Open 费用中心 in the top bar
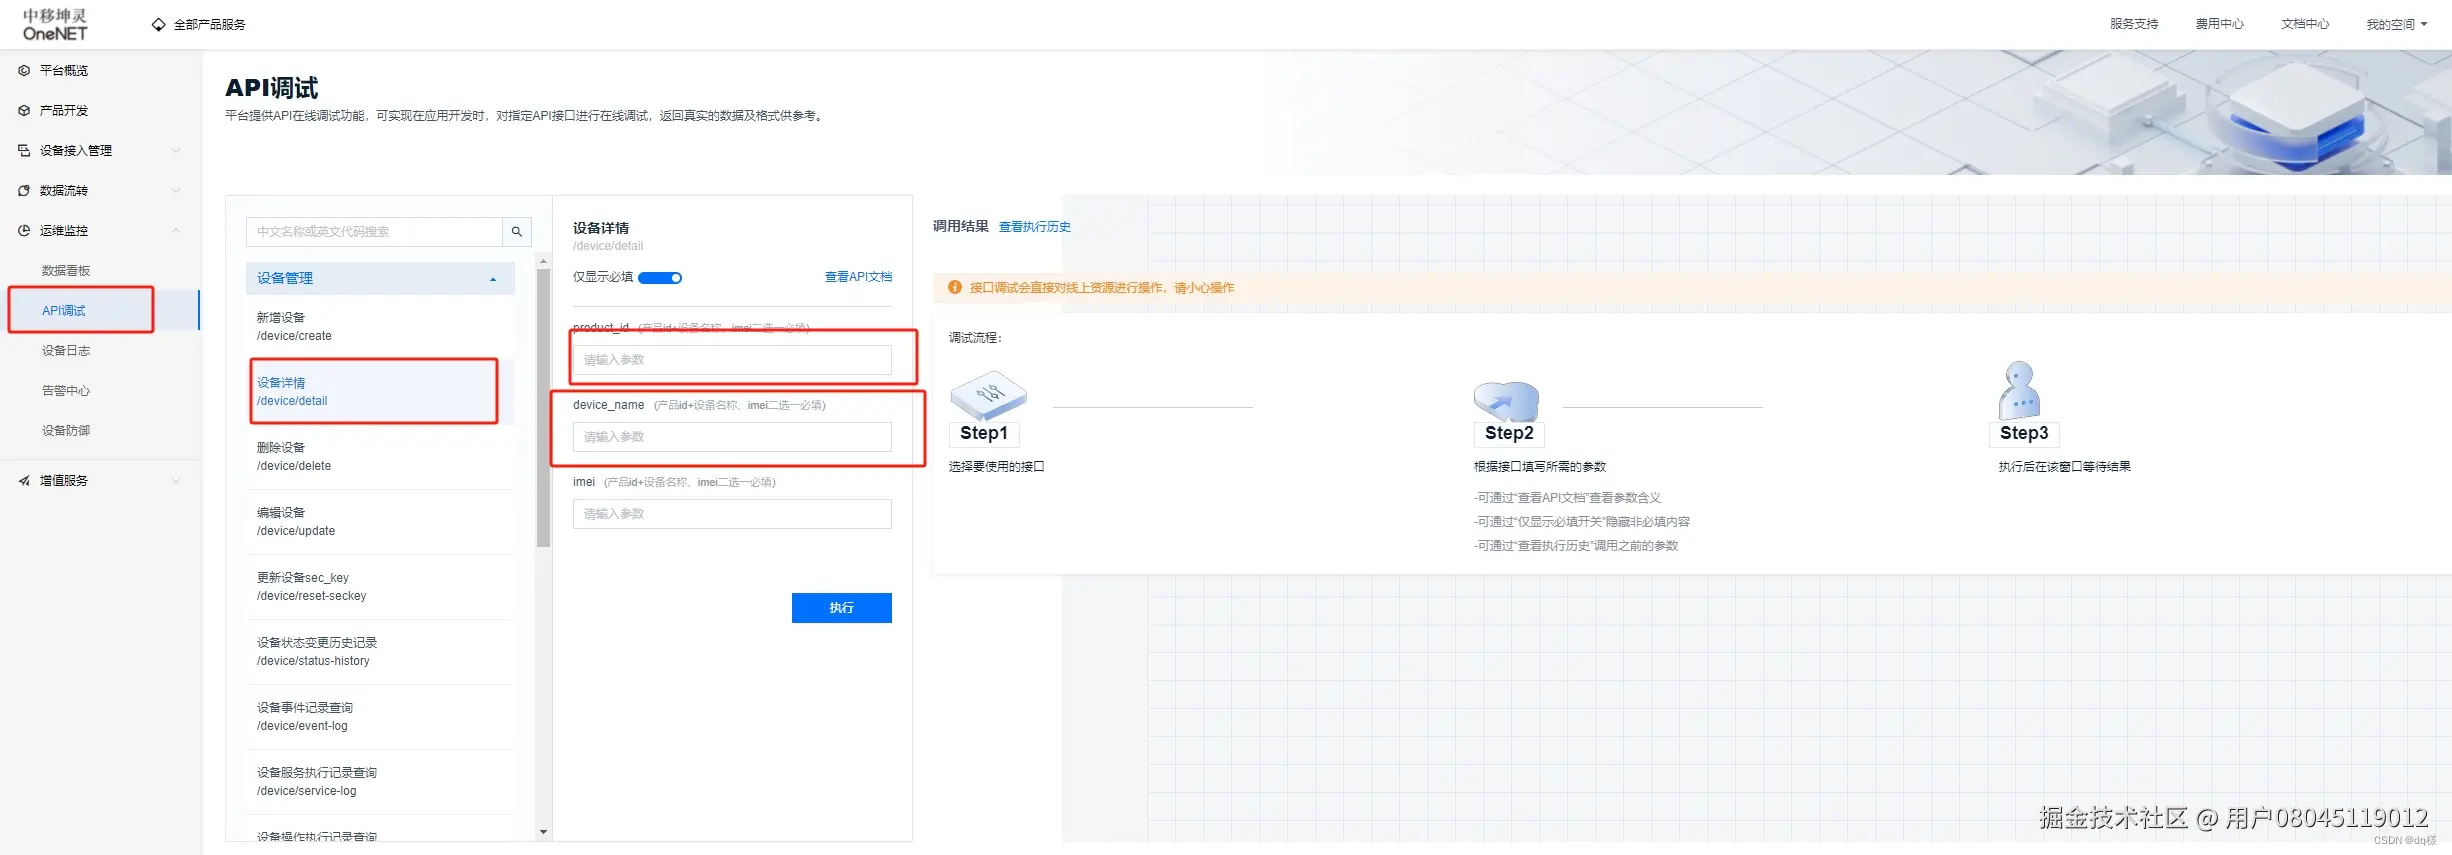Image resolution: width=2452 pixels, height=855 pixels. 2219,24
